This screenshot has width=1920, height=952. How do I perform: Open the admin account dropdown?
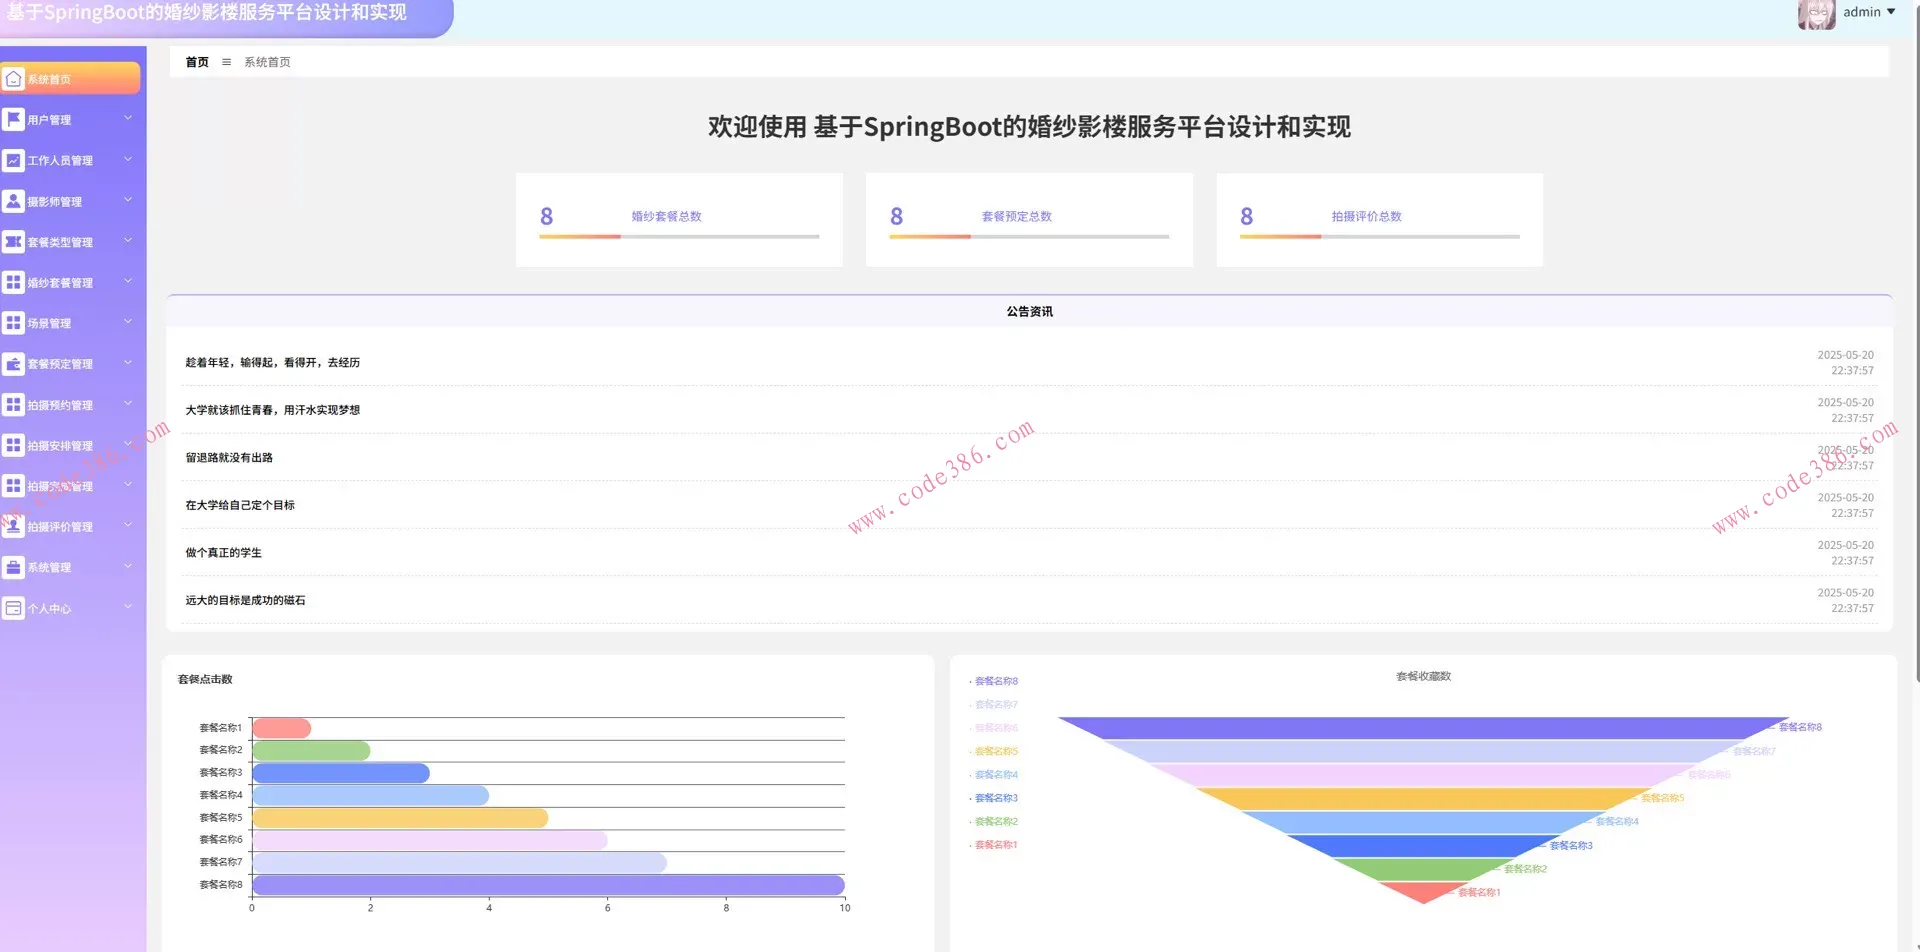click(x=1868, y=12)
